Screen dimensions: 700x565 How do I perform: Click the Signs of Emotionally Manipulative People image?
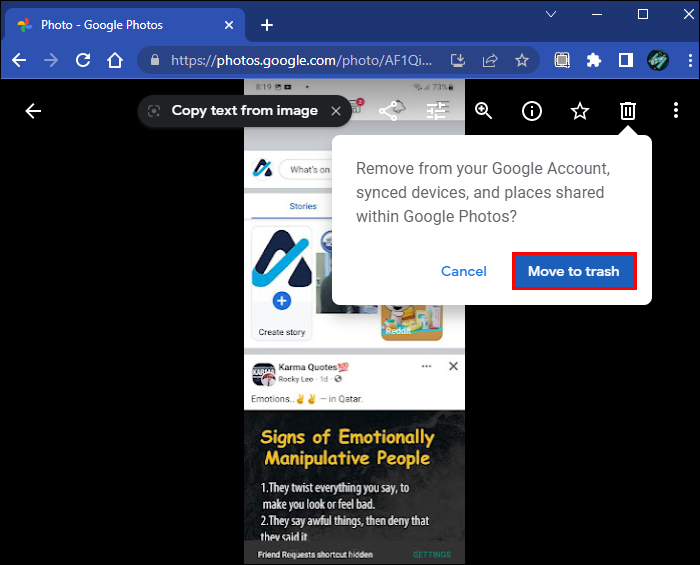click(x=354, y=478)
